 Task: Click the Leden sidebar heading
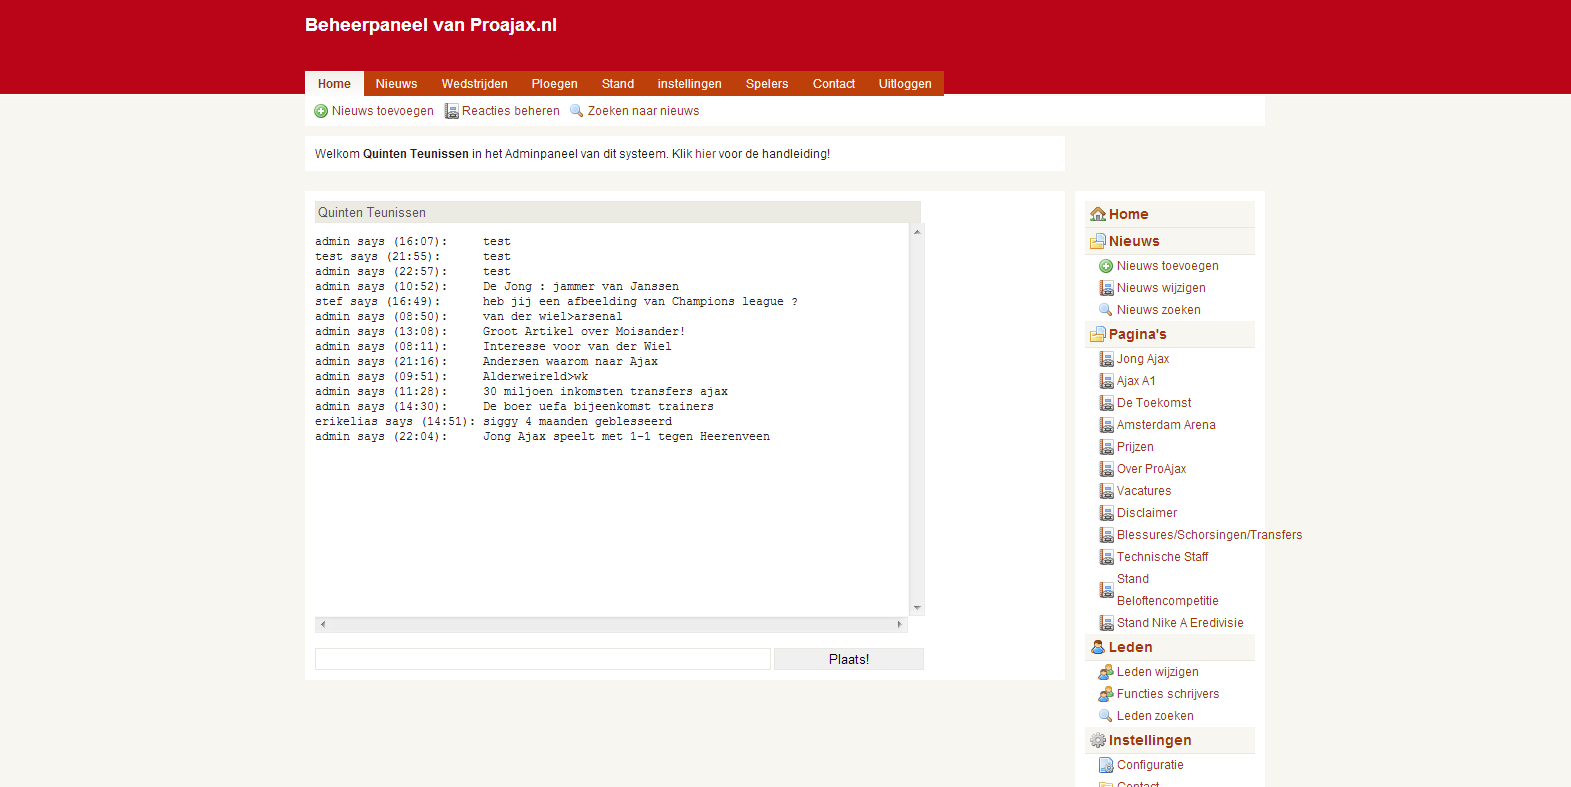(1130, 647)
